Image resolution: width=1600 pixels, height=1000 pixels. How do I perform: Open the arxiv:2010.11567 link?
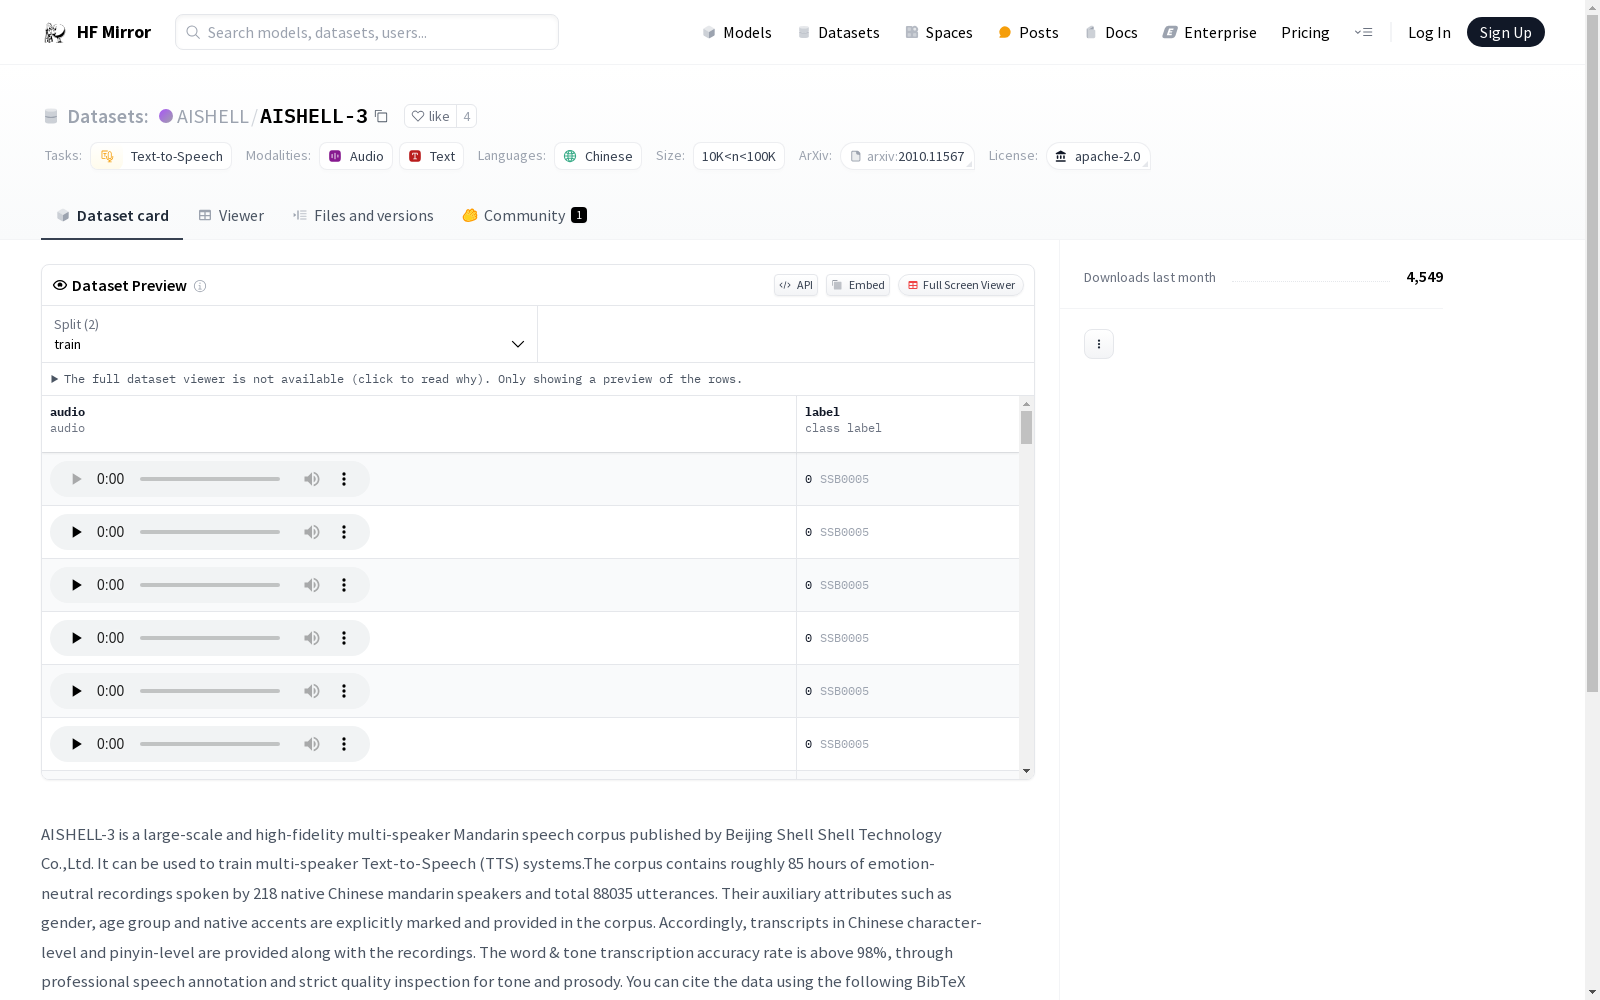pyautogui.click(x=908, y=156)
